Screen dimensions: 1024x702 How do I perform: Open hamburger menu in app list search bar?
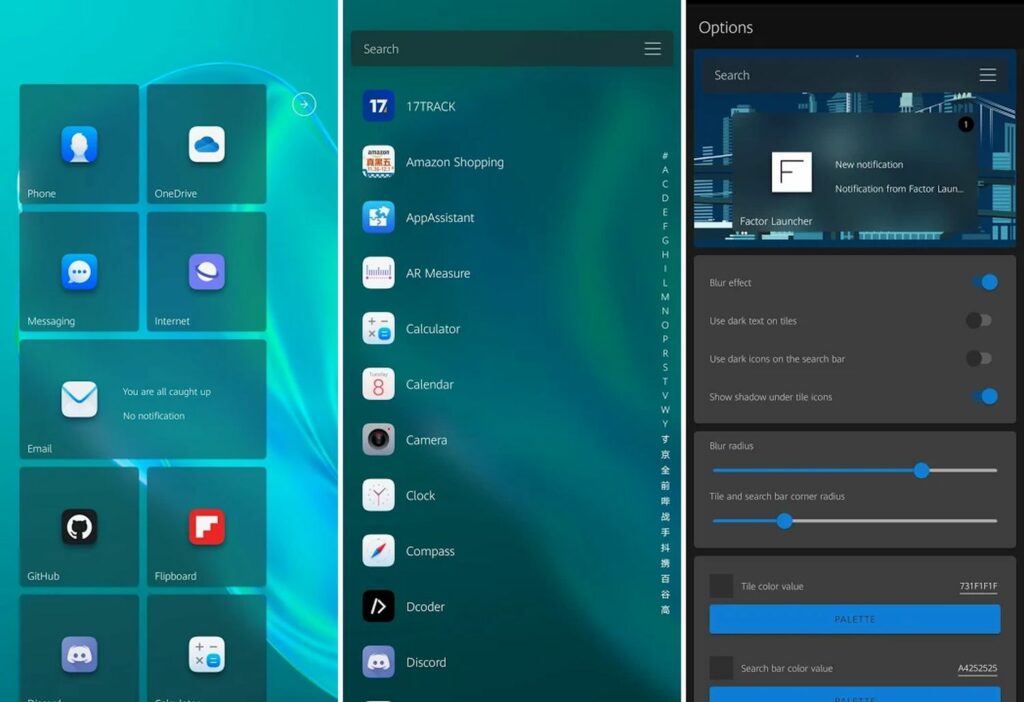pyautogui.click(x=652, y=49)
